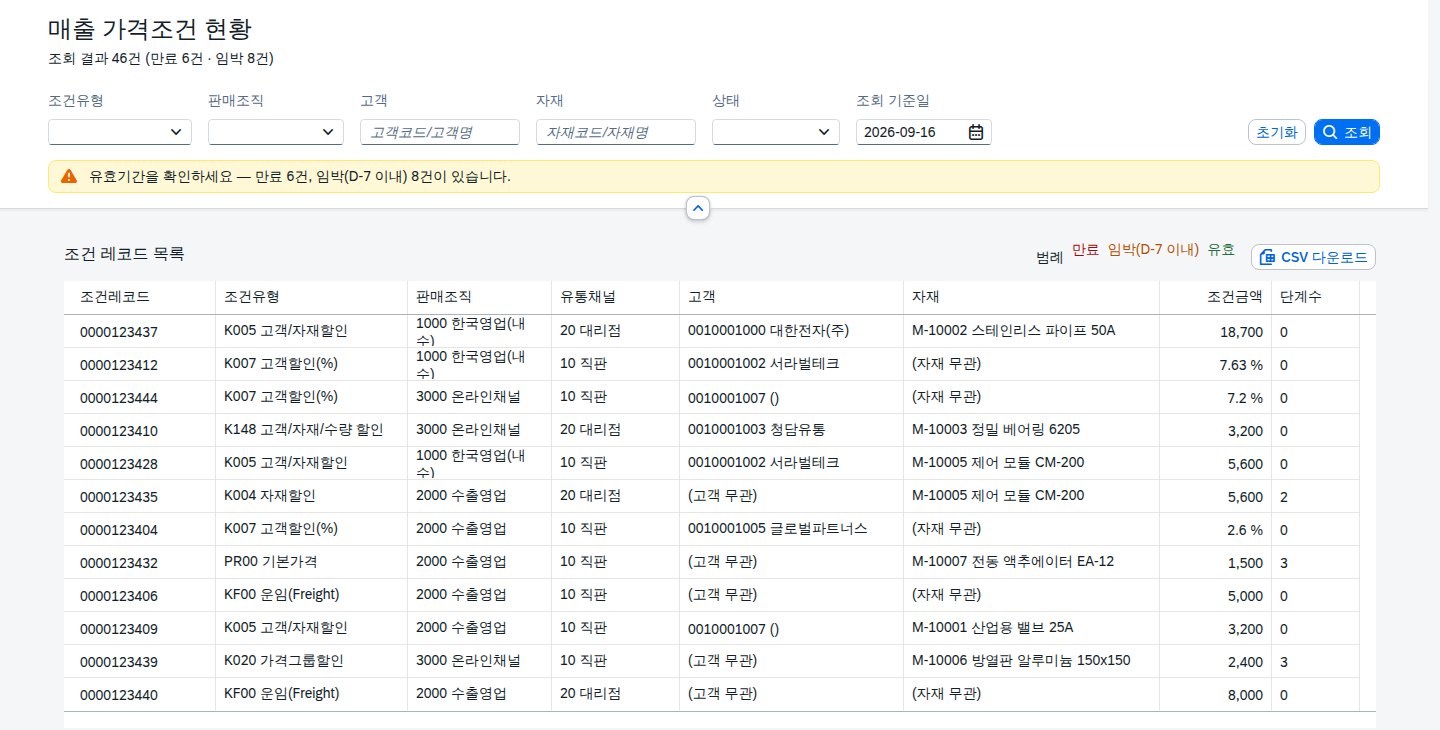Select record 0000123444
Viewport: 1440px width, 730px height.
[x=119, y=398]
